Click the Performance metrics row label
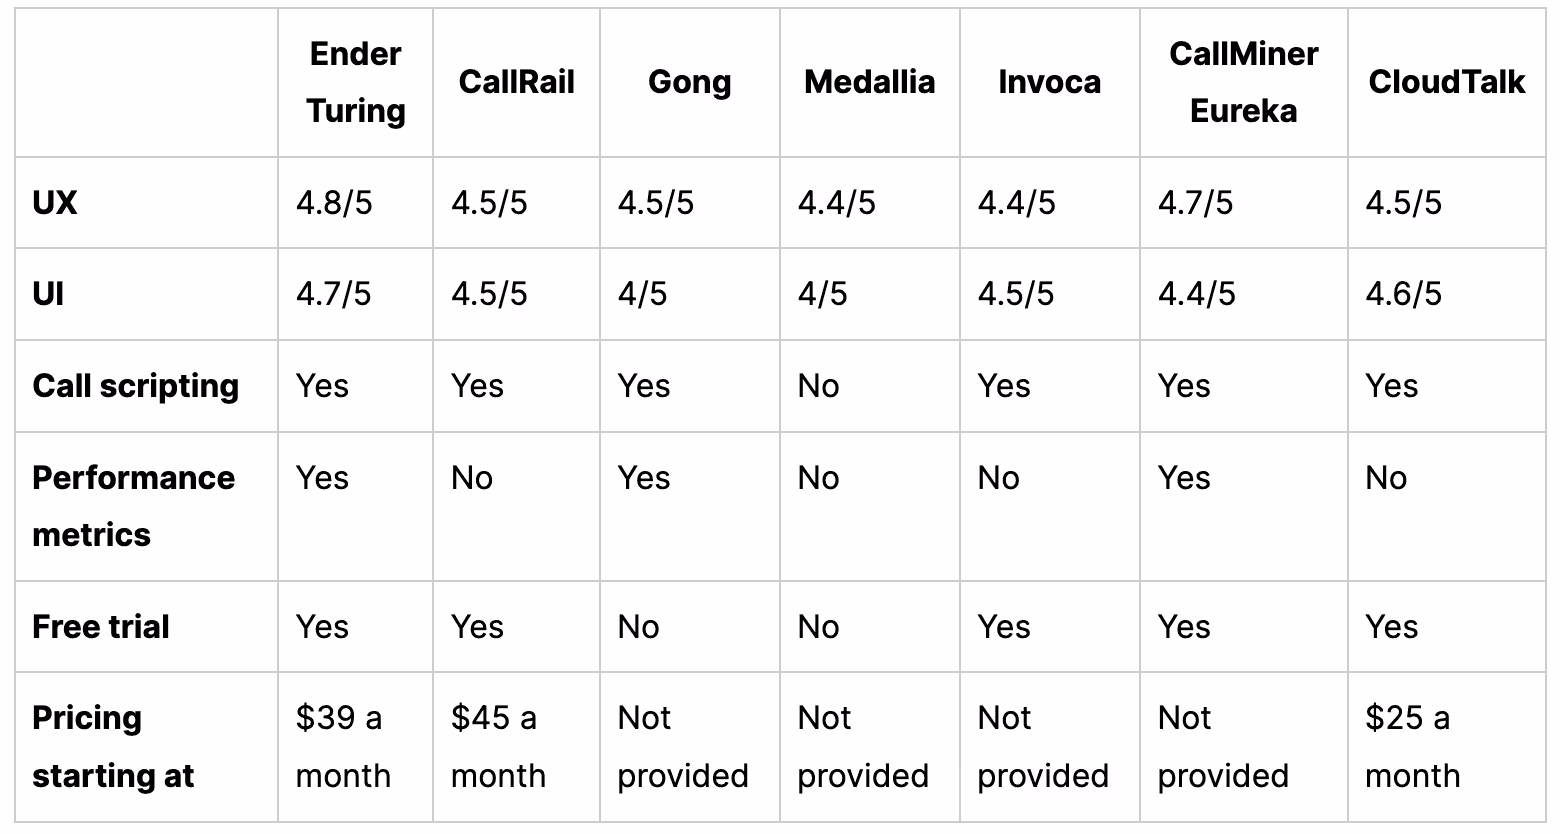The height and width of the screenshot is (834, 1560). tap(134, 506)
